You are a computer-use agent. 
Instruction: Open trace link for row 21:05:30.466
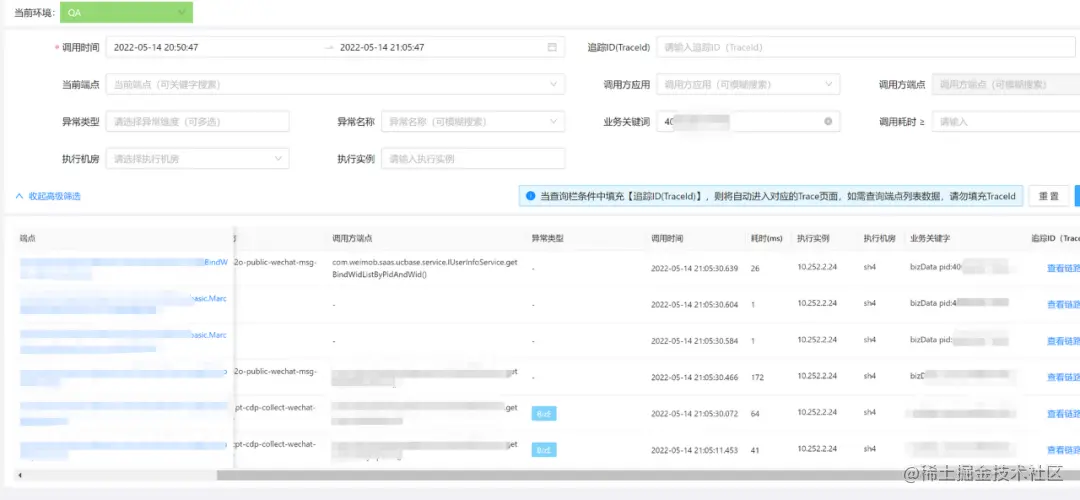[1063, 377]
